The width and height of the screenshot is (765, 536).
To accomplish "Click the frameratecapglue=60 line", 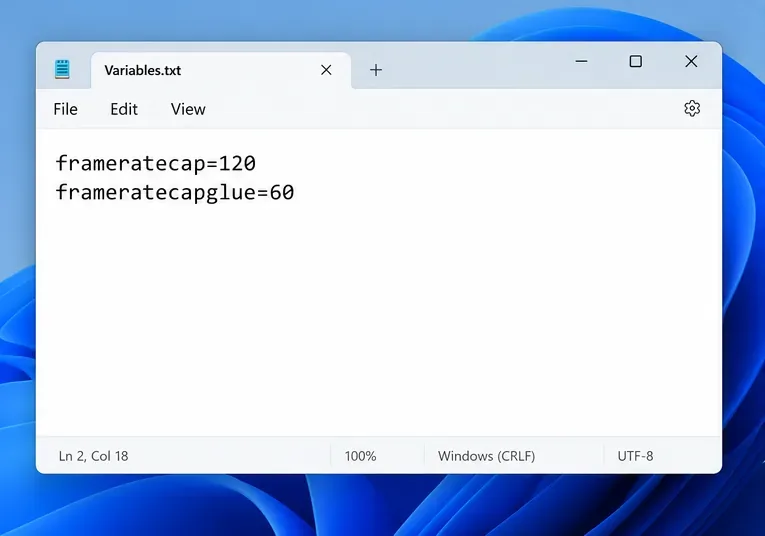I will pos(175,192).
